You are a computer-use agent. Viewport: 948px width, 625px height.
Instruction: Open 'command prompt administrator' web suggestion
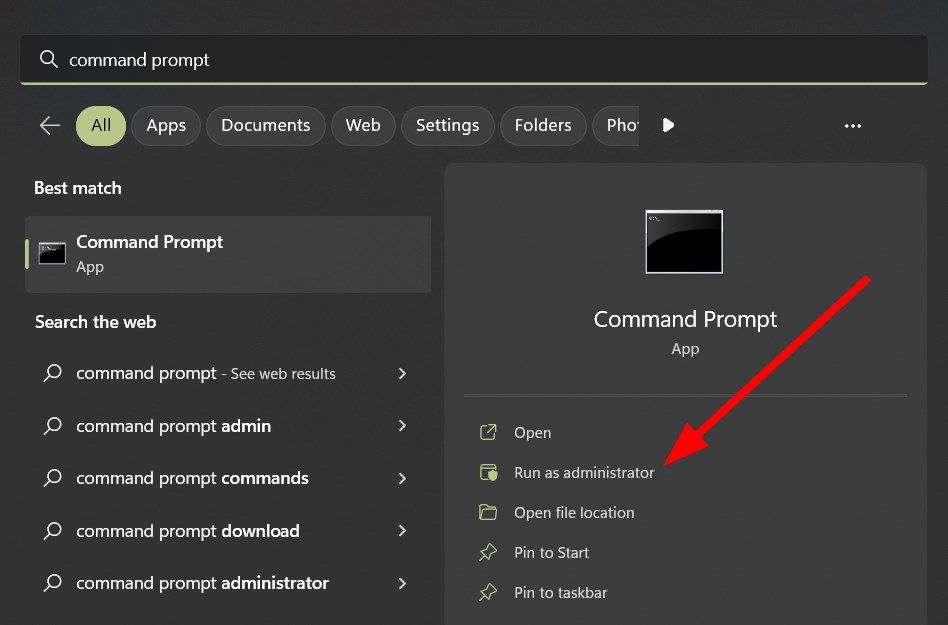[x=202, y=583]
